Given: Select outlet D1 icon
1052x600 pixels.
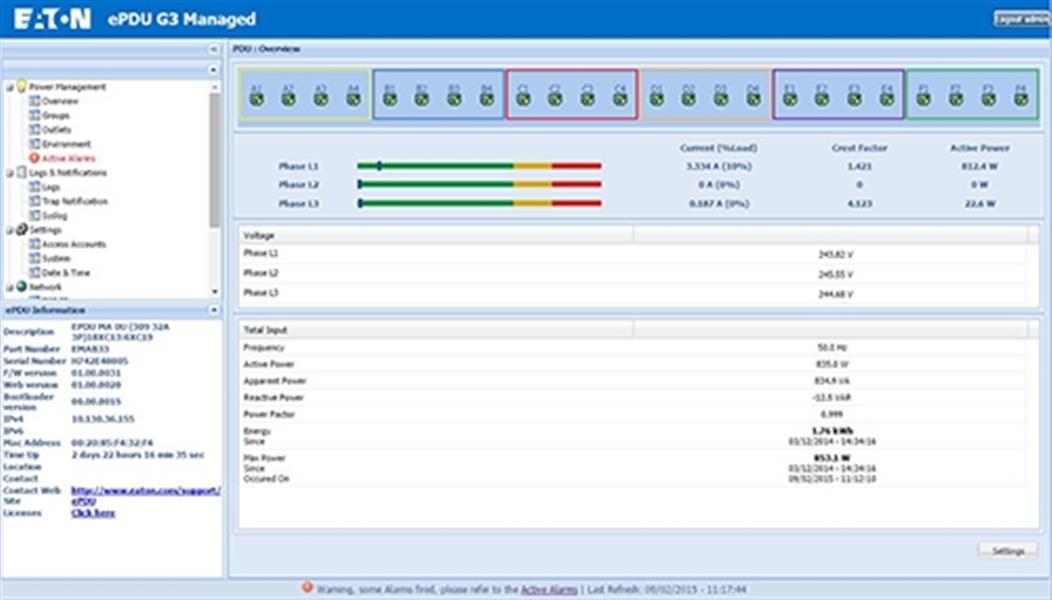Looking at the screenshot, I should click(x=657, y=99).
